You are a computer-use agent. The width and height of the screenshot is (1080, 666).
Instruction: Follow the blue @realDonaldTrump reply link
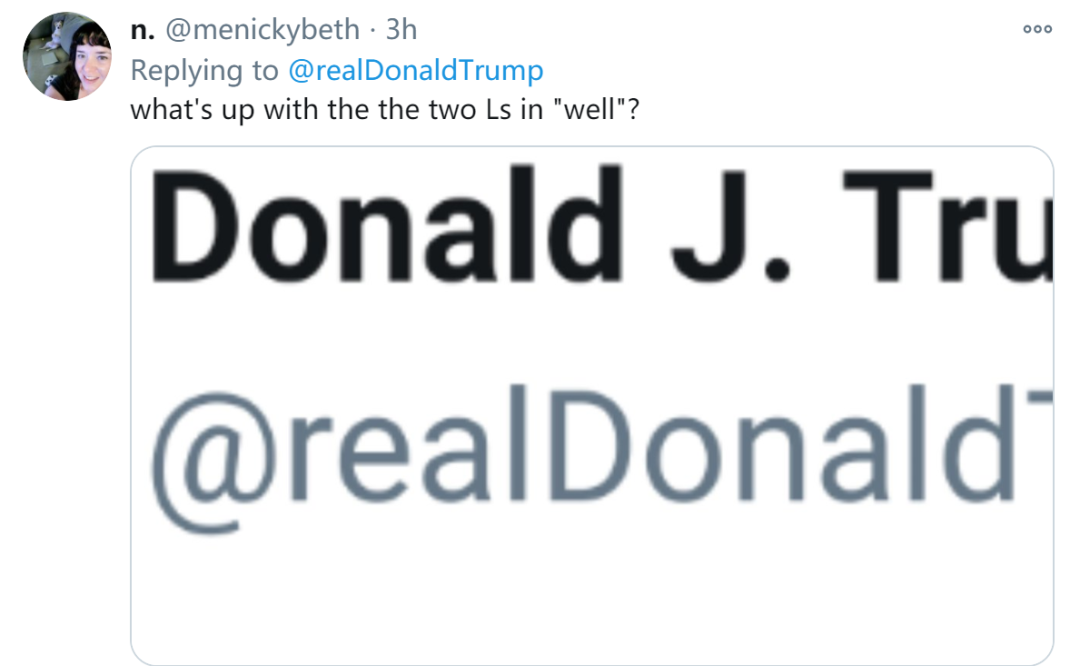coord(415,70)
